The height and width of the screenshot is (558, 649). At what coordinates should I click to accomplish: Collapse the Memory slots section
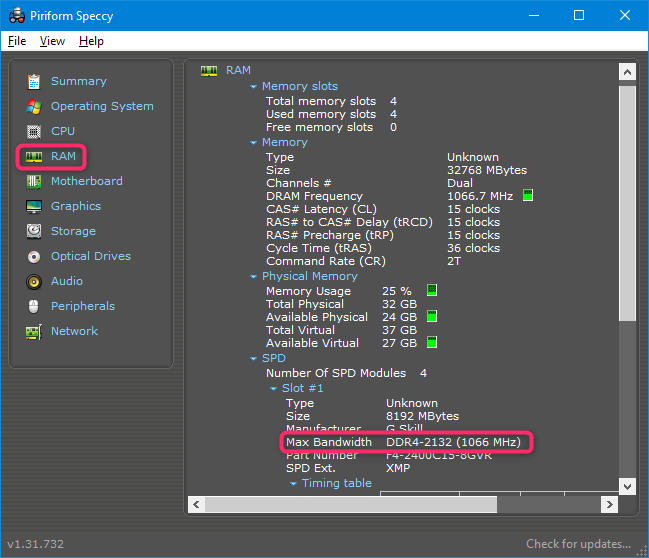(x=254, y=87)
